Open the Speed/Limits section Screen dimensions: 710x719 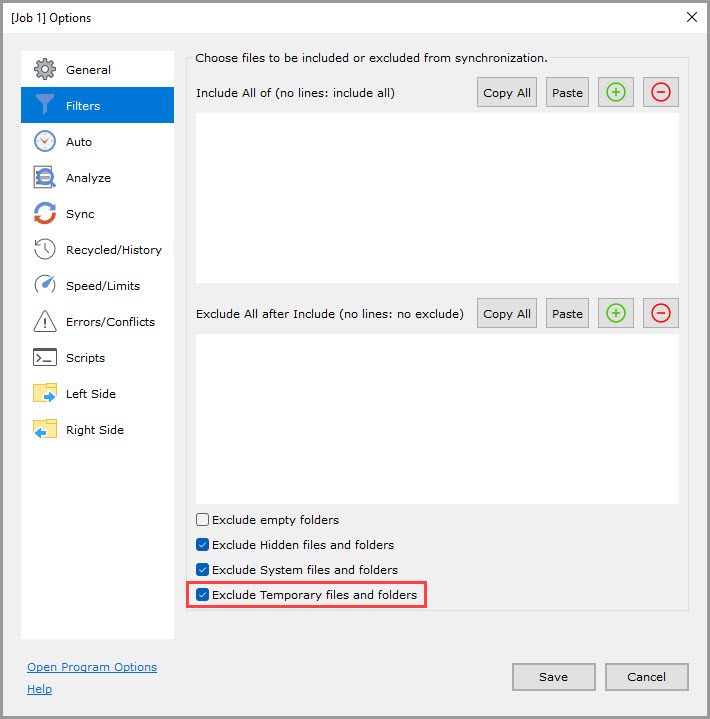102,286
